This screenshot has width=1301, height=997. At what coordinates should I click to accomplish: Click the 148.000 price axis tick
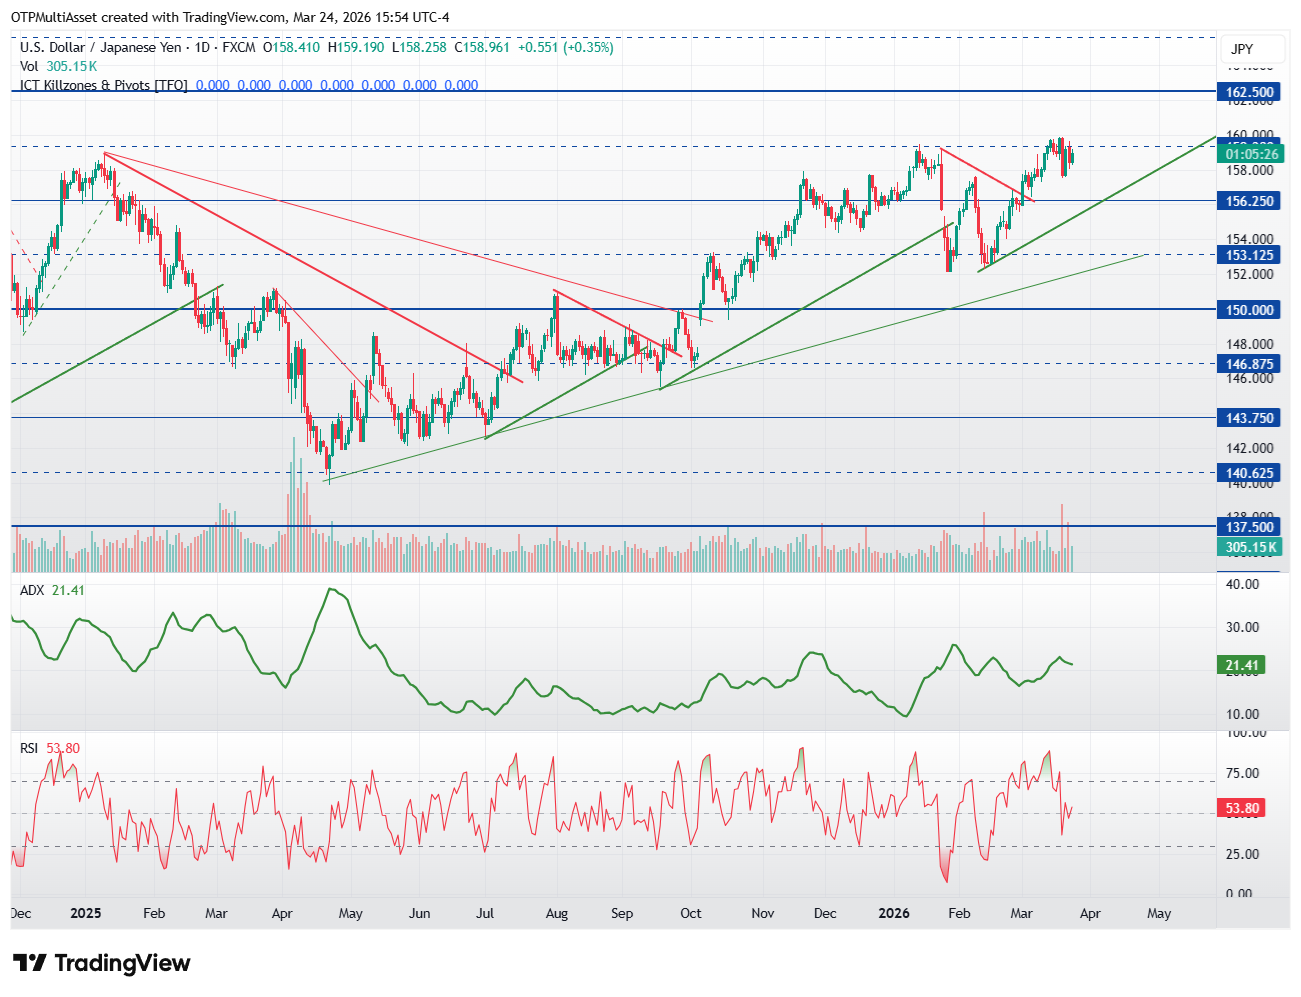1250,344
